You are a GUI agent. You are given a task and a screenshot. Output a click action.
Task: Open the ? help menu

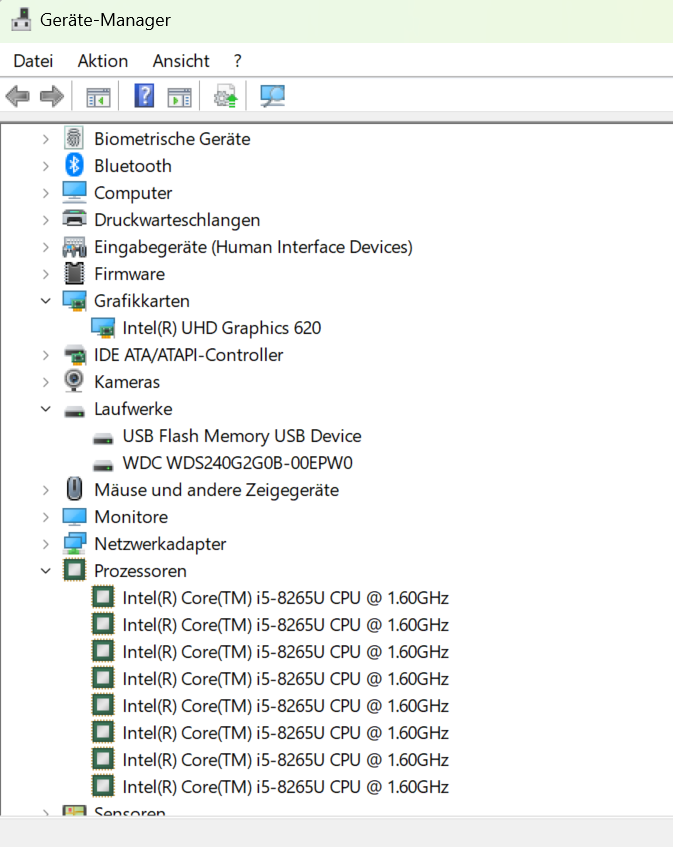point(238,61)
